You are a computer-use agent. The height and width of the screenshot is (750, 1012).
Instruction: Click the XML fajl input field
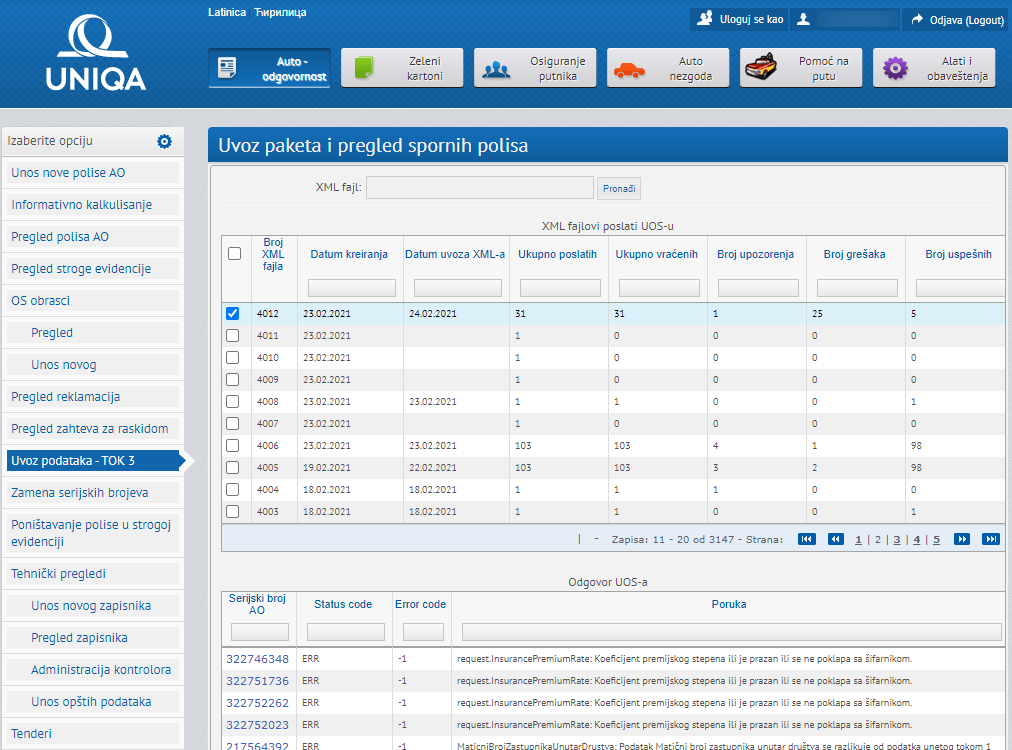click(479, 188)
